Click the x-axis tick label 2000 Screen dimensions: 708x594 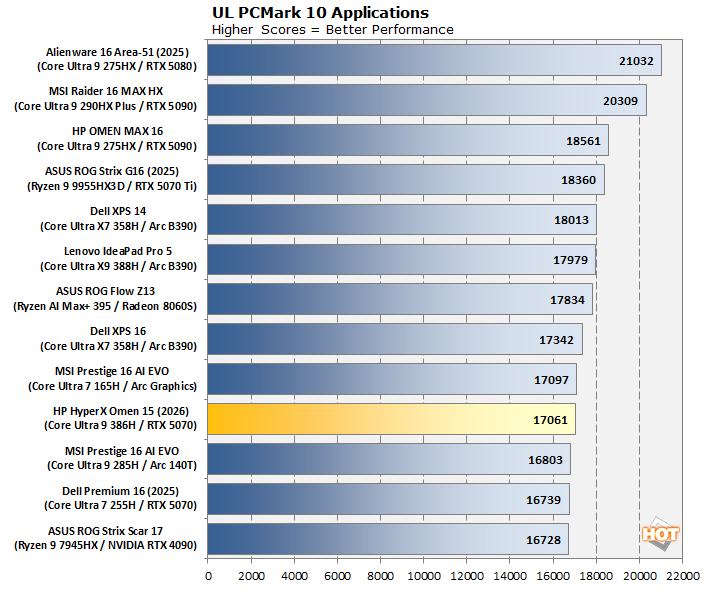click(252, 576)
